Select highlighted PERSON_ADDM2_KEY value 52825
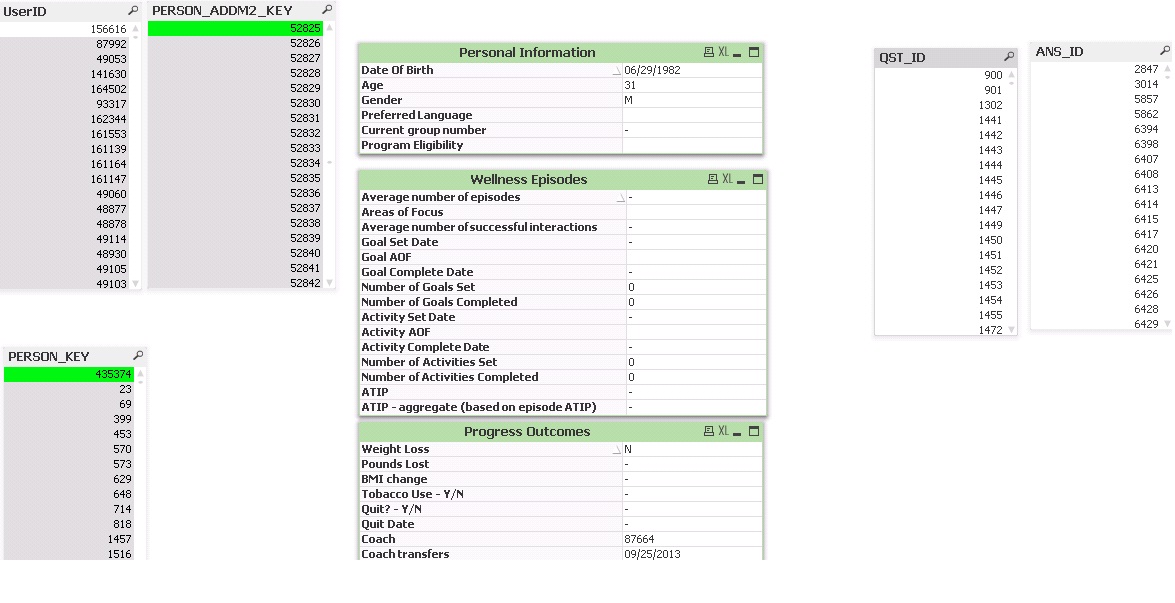The image size is (1175, 603). point(235,28)
